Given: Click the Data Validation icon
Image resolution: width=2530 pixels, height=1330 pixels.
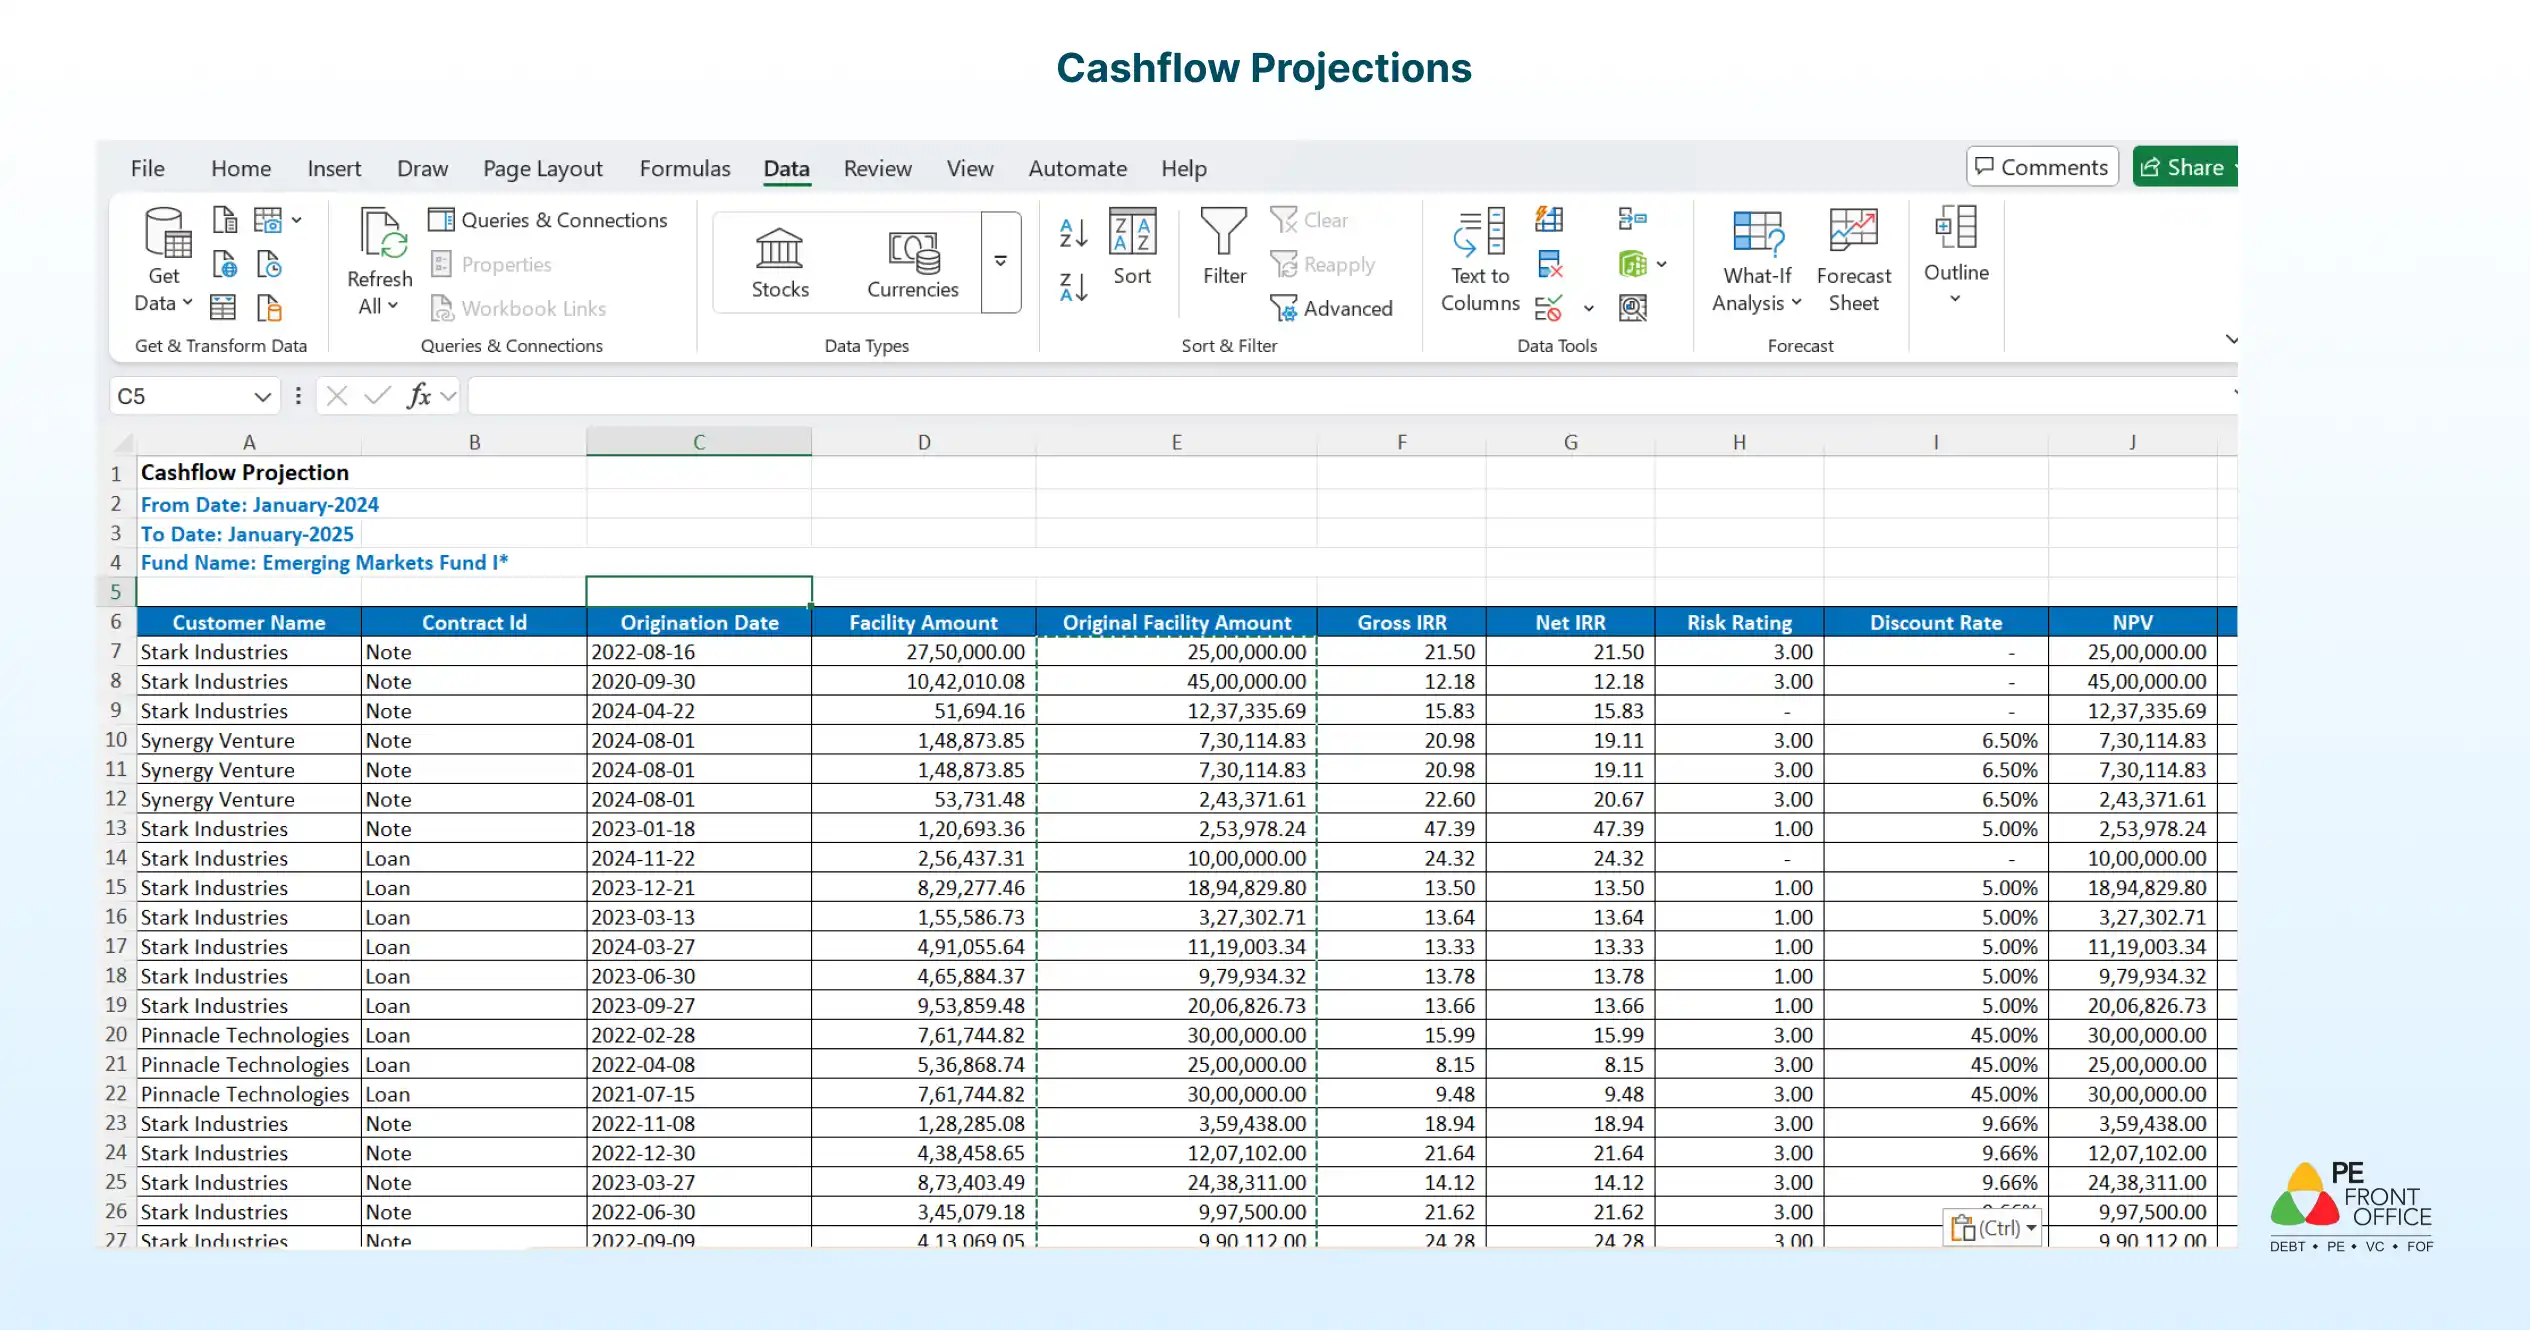Looking at the screenshot, I should click(x=1549, y=308).
